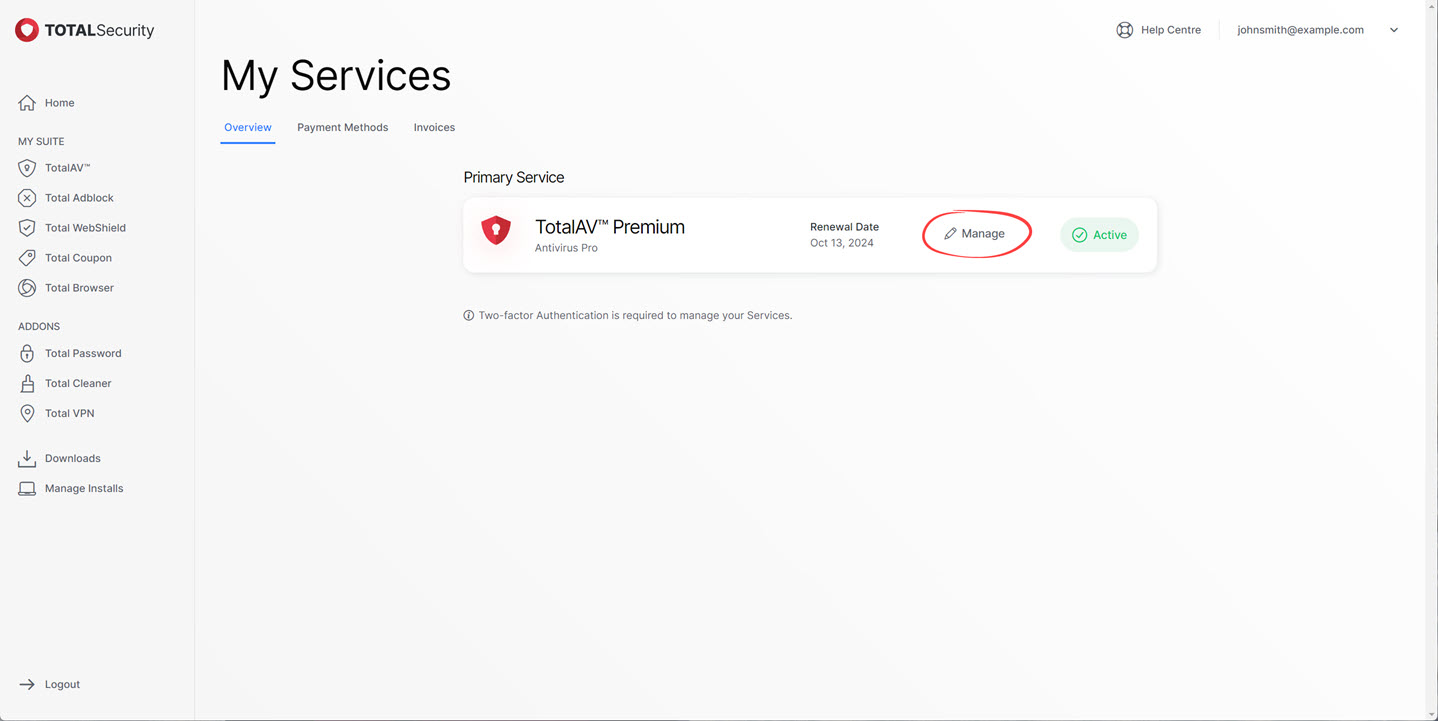Open the Downloads section
This screenshot has width=1438, height=721.
72,458
